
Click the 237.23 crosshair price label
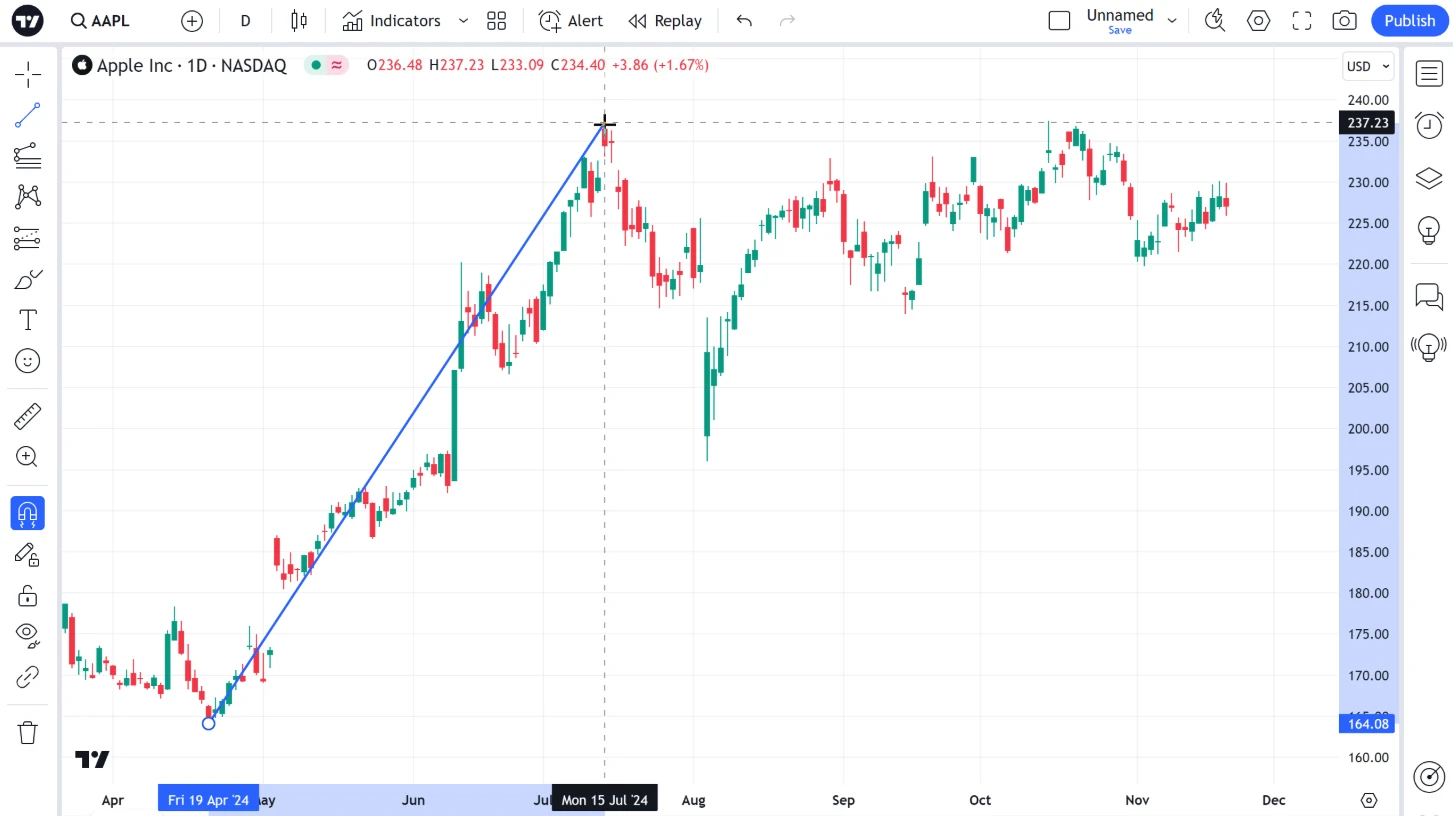pyautogui.click(x=1367, y=123)
